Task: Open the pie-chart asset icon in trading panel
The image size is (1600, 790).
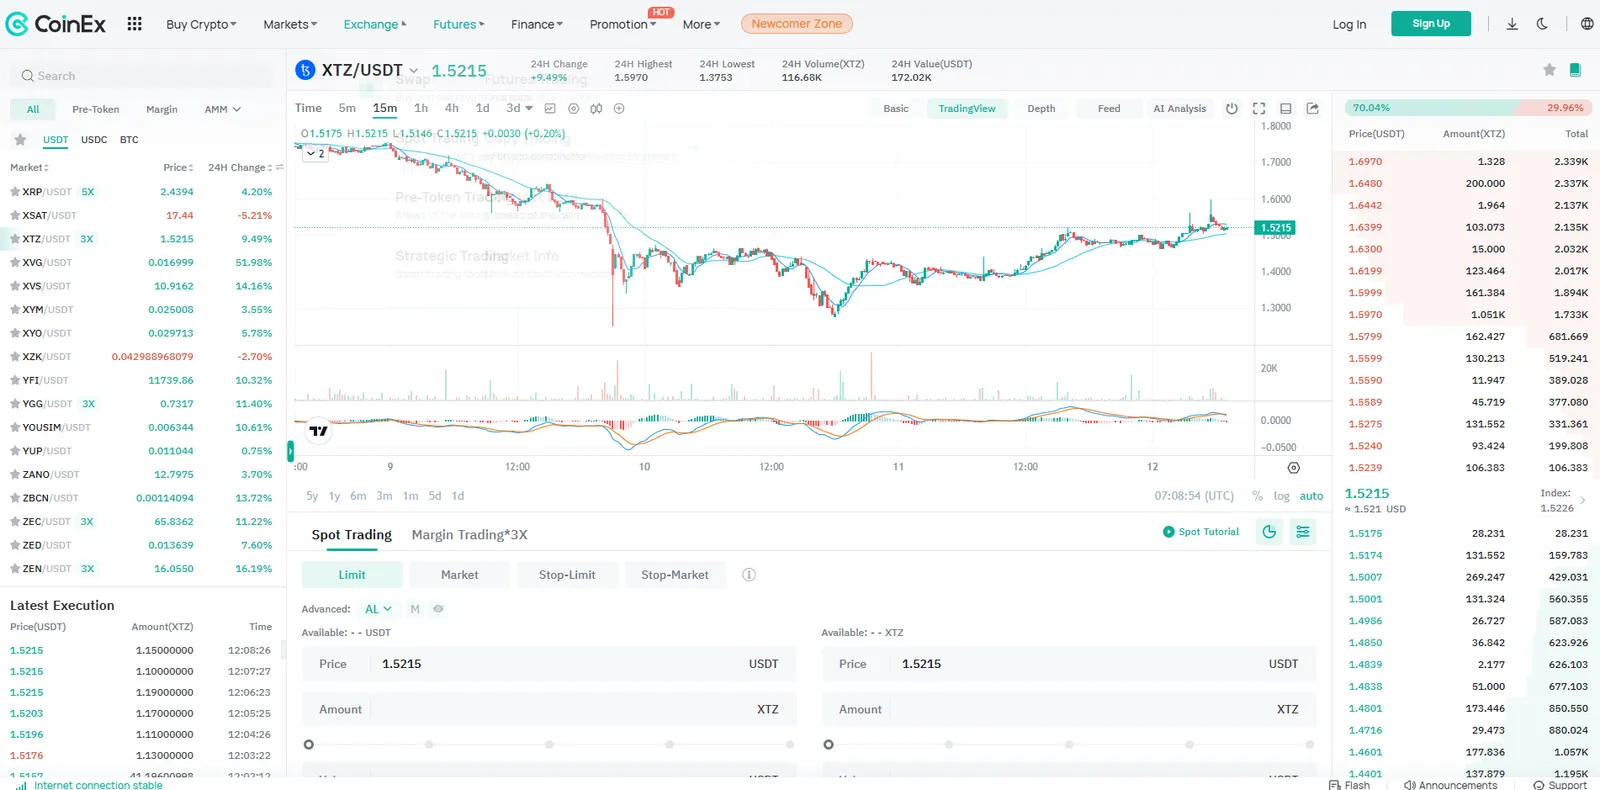Action: coord(1269,532)
